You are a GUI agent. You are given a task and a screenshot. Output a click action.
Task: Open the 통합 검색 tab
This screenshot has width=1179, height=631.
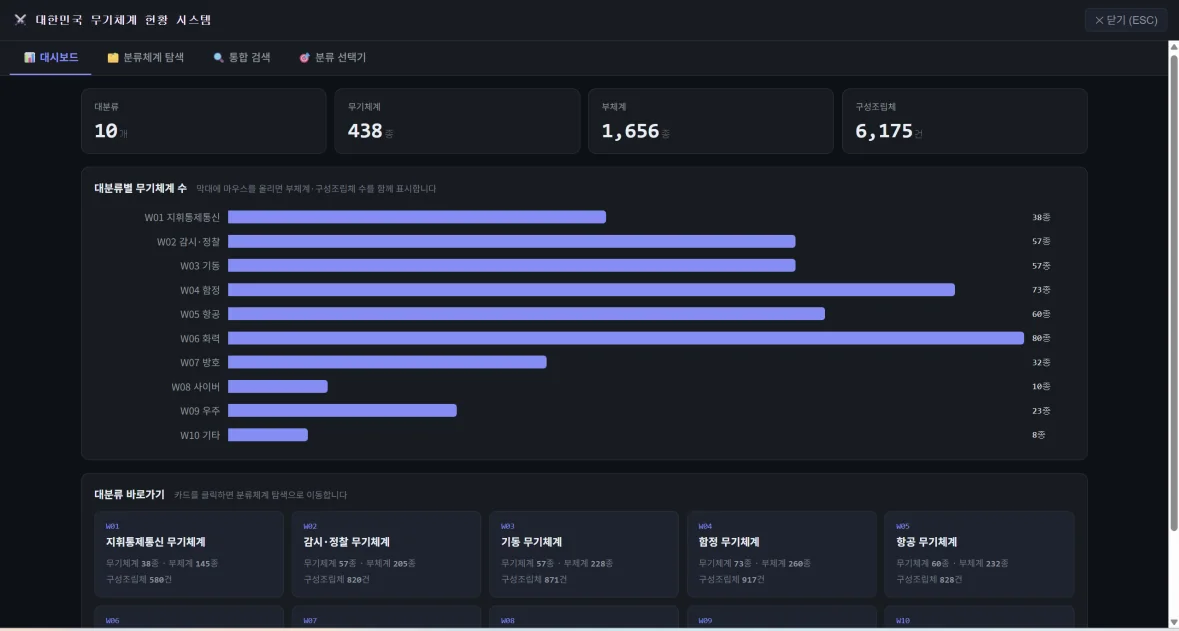tap(241, 57)
